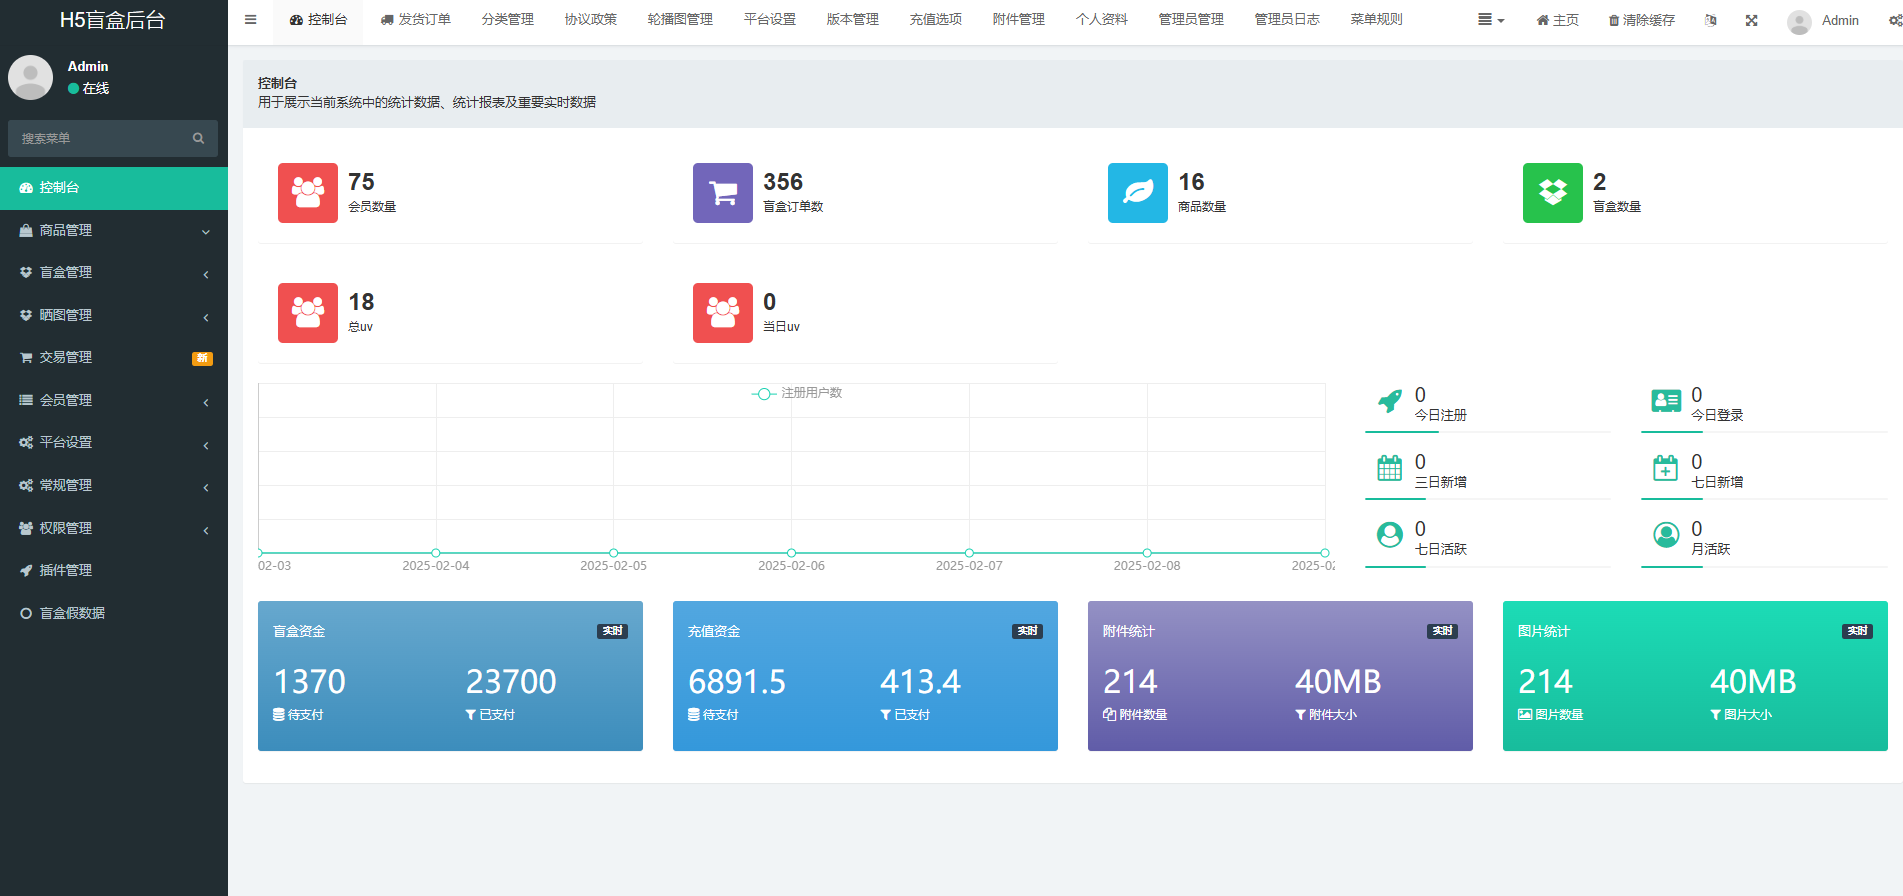Go to 主页 home link

coord(1557,20)
